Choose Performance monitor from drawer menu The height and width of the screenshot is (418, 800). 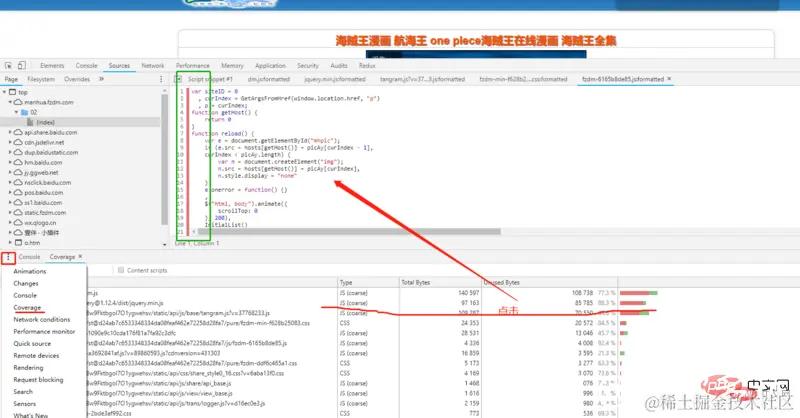point(44,331)
